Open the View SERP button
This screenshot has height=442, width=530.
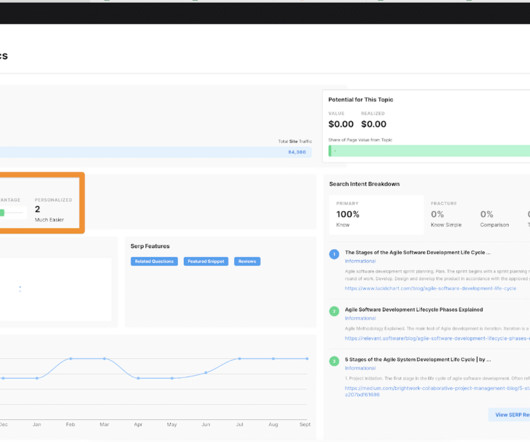(509, 415)
